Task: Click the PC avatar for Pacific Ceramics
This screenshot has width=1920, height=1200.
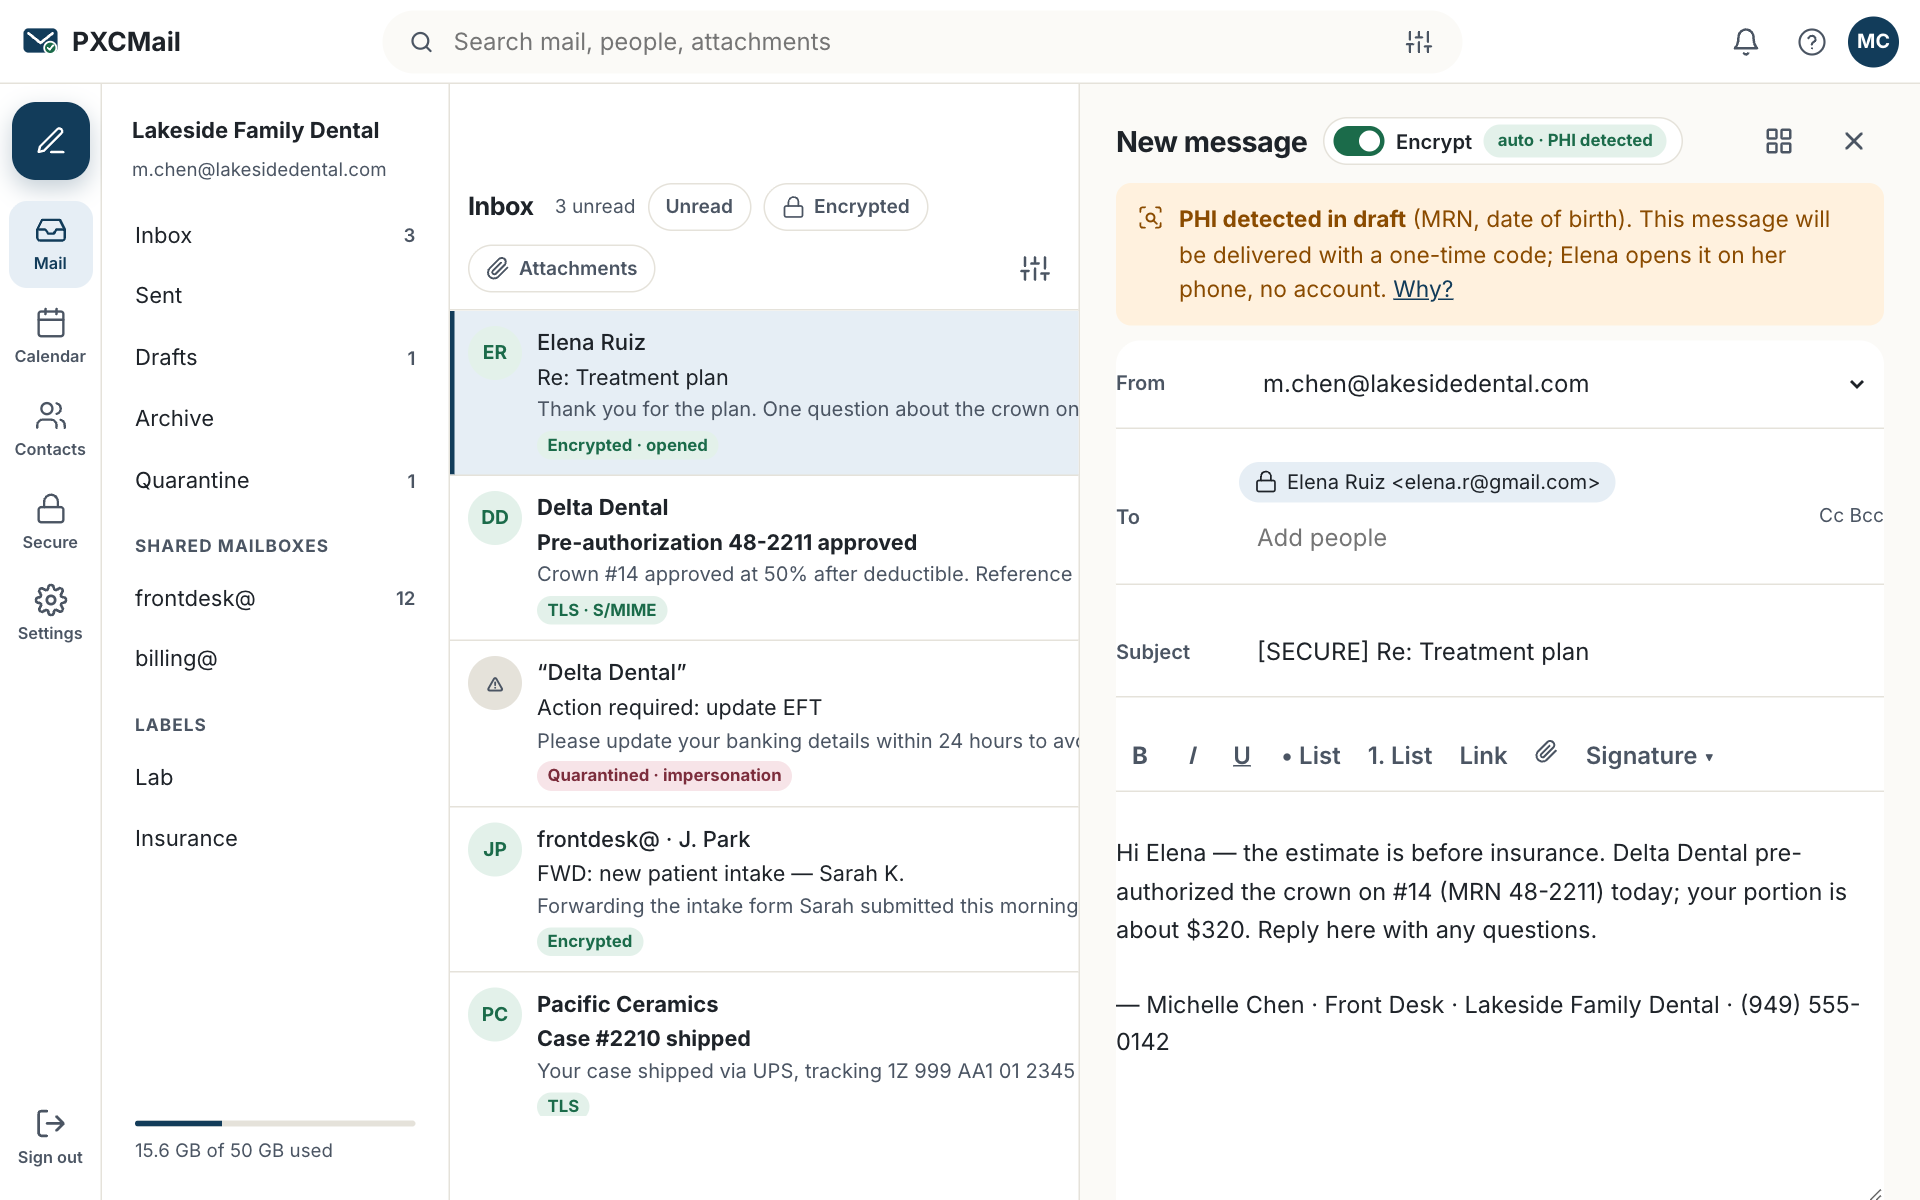Action: 495,1014
